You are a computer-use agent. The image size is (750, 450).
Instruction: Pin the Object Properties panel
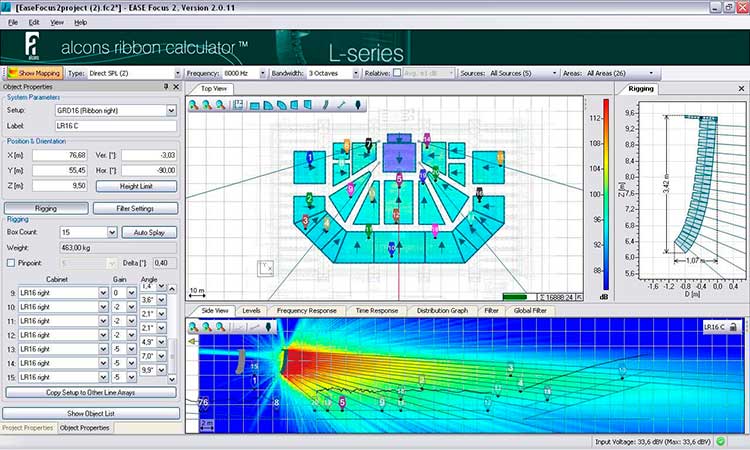tap(166, 87)
